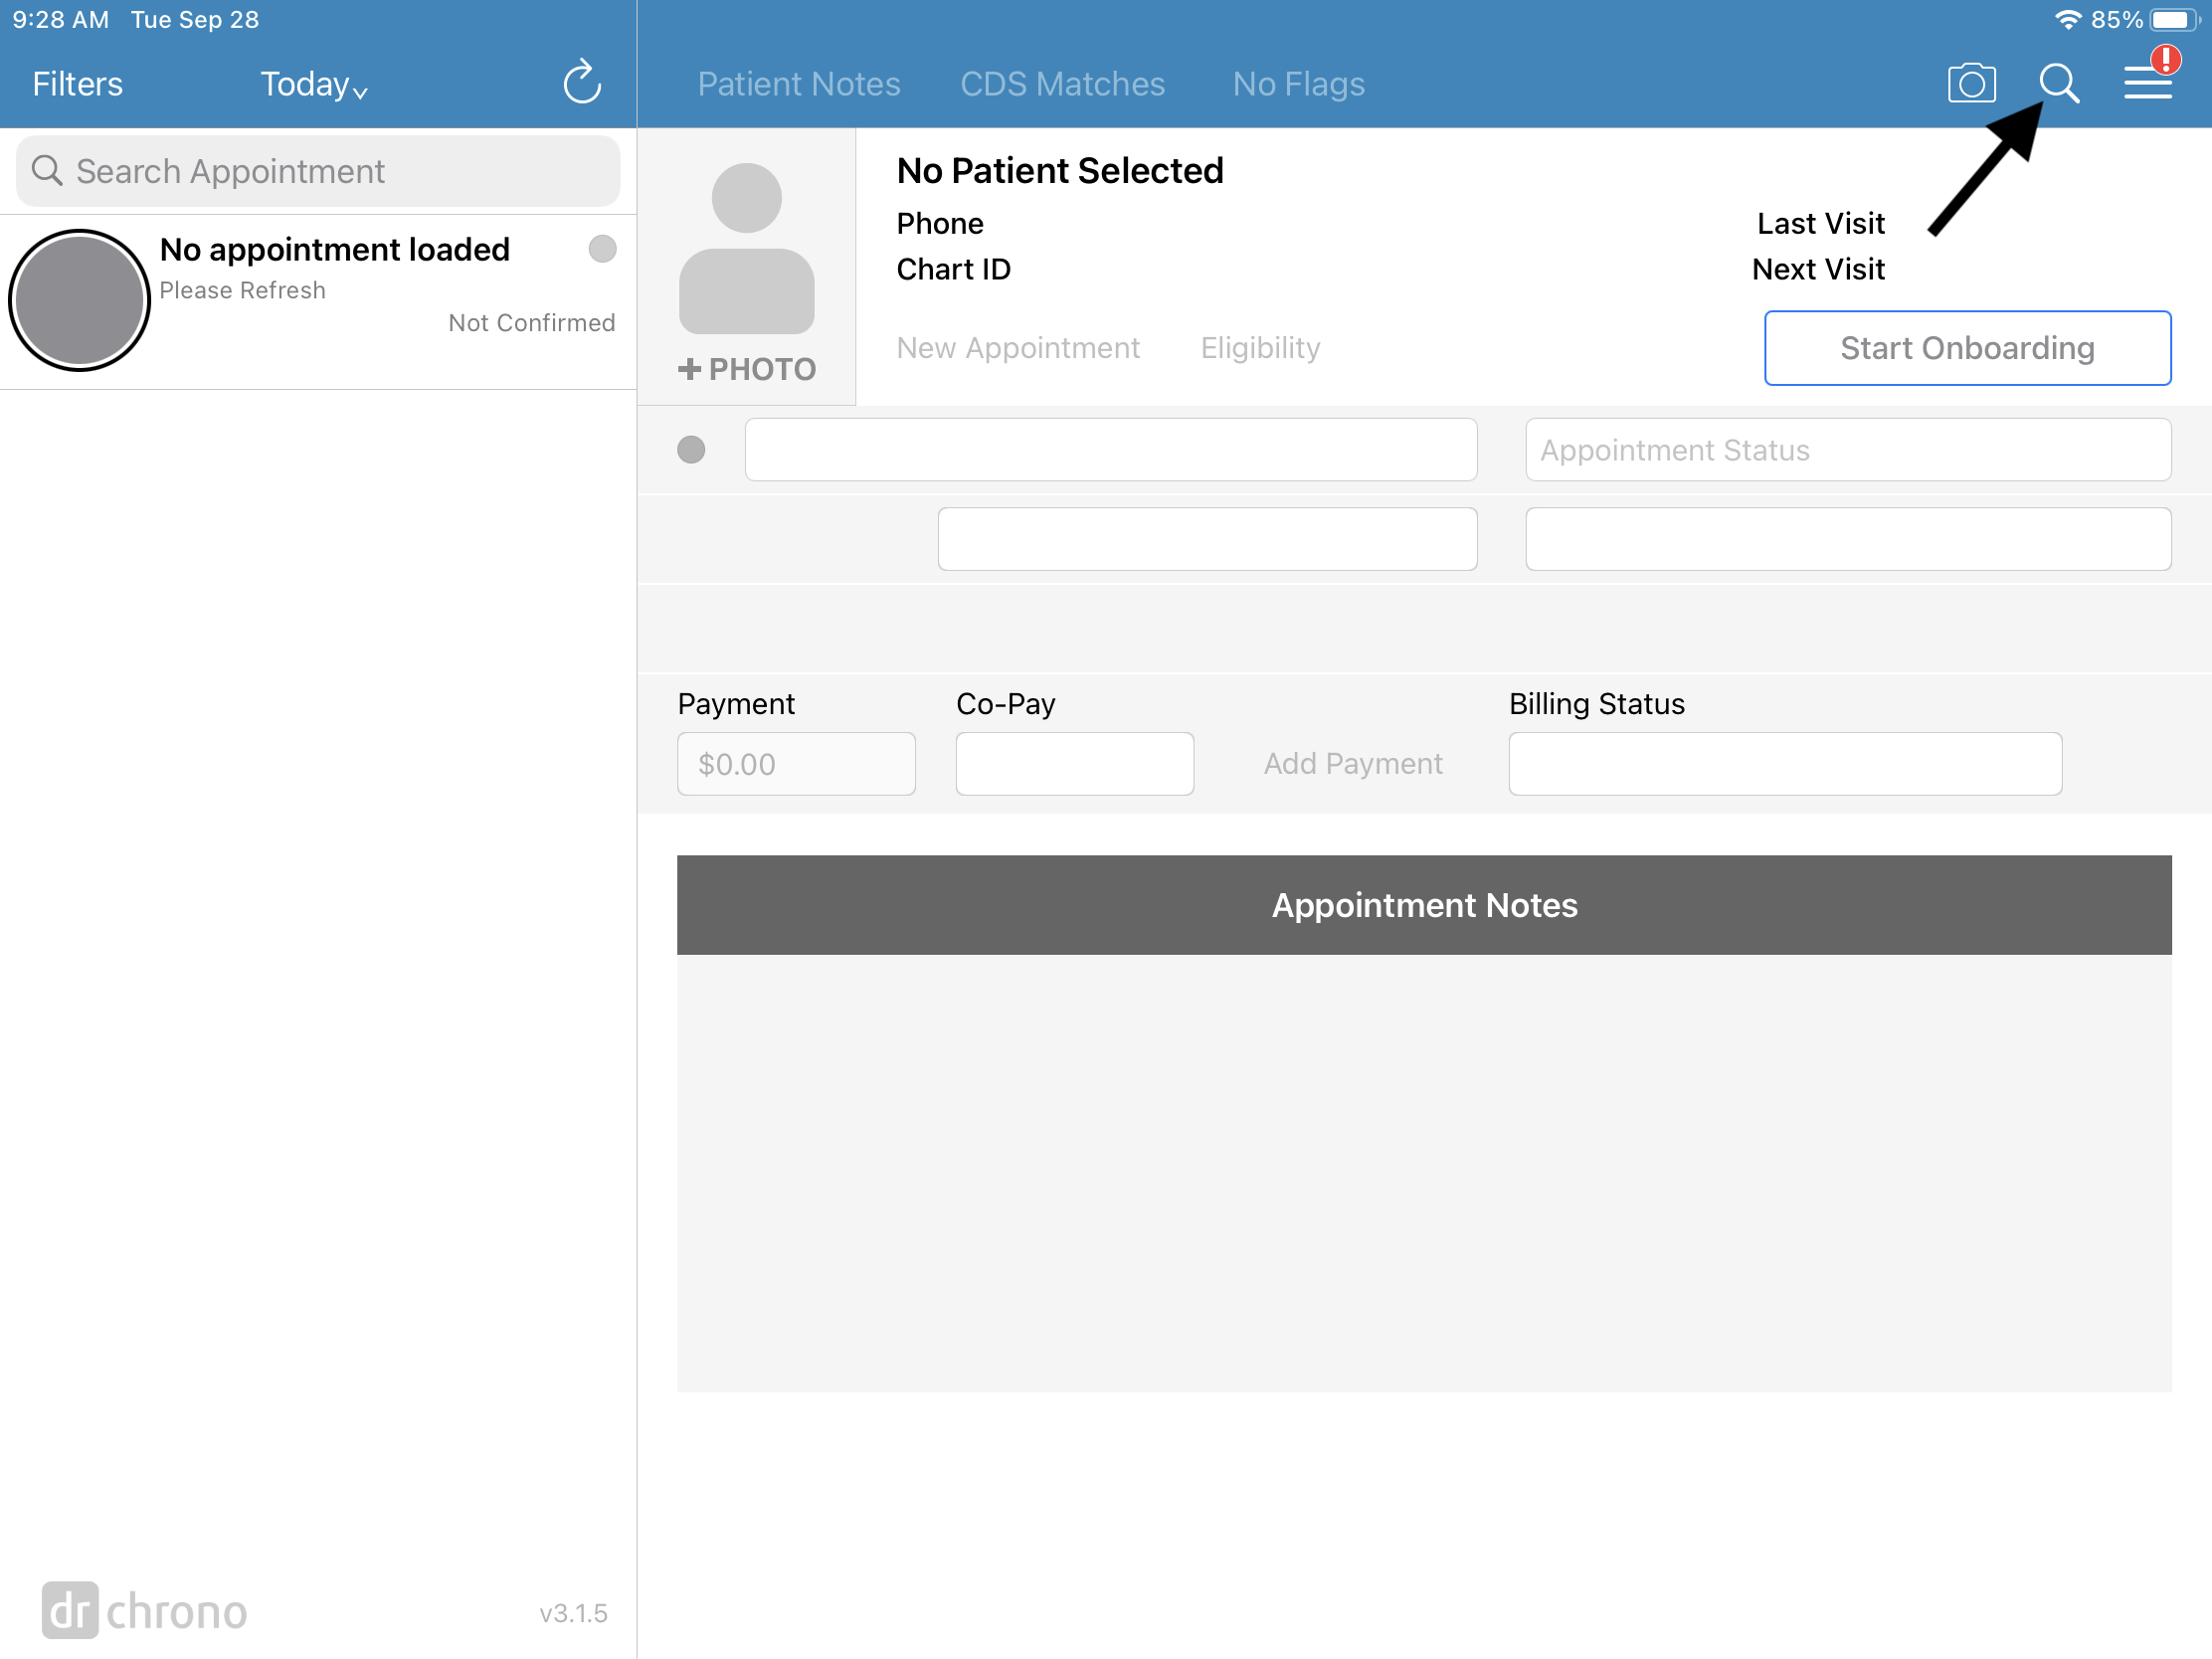Tap the Phone label

pos(939,223)
